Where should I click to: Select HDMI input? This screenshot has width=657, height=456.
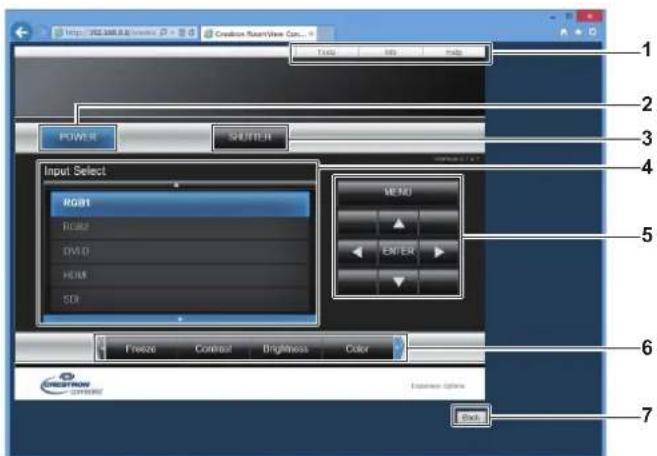(180, 275)
